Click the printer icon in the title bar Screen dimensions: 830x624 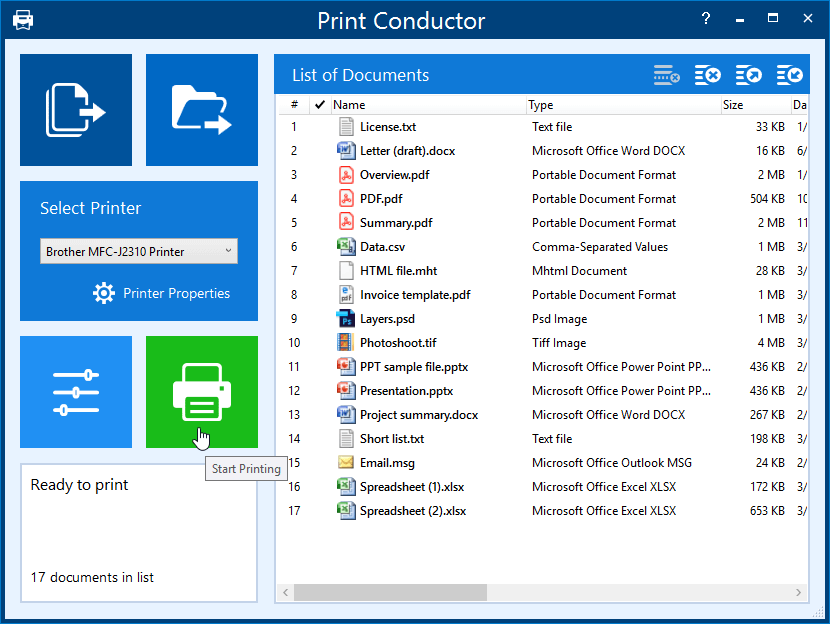22,20
